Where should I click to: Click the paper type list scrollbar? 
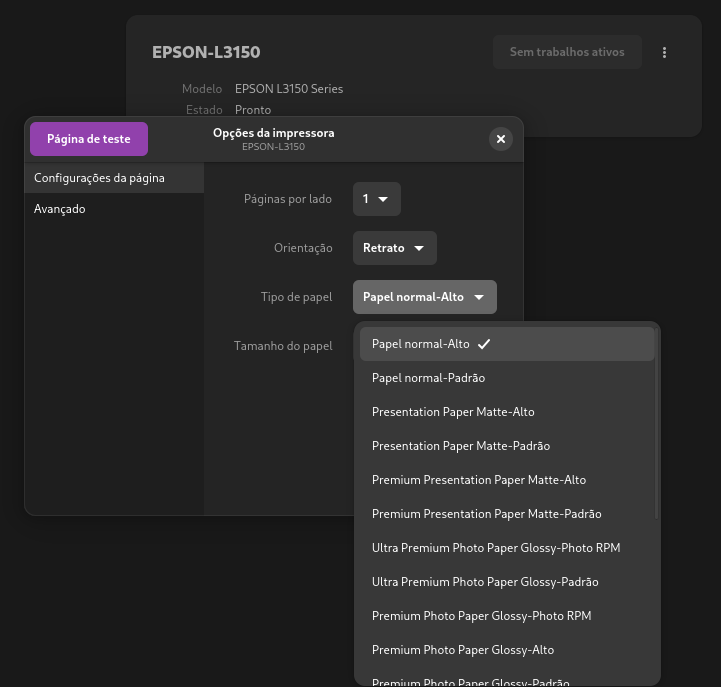click(657, 423)
